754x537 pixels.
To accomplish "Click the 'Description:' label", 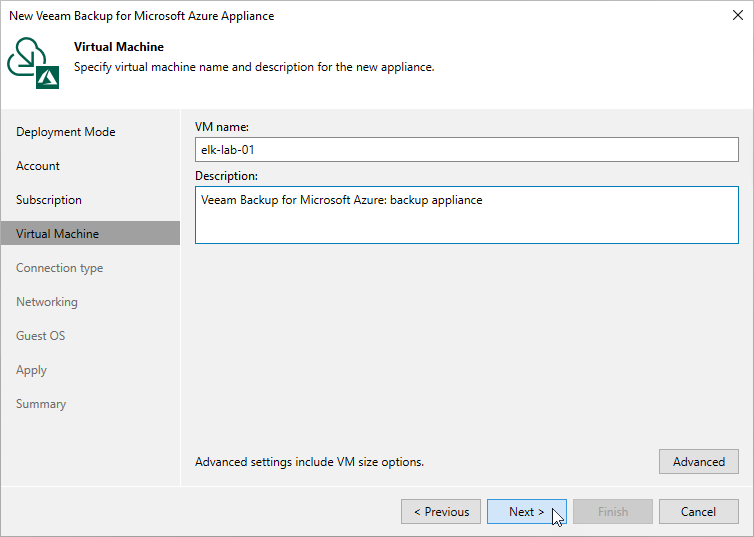I will (x=226, y=176).
